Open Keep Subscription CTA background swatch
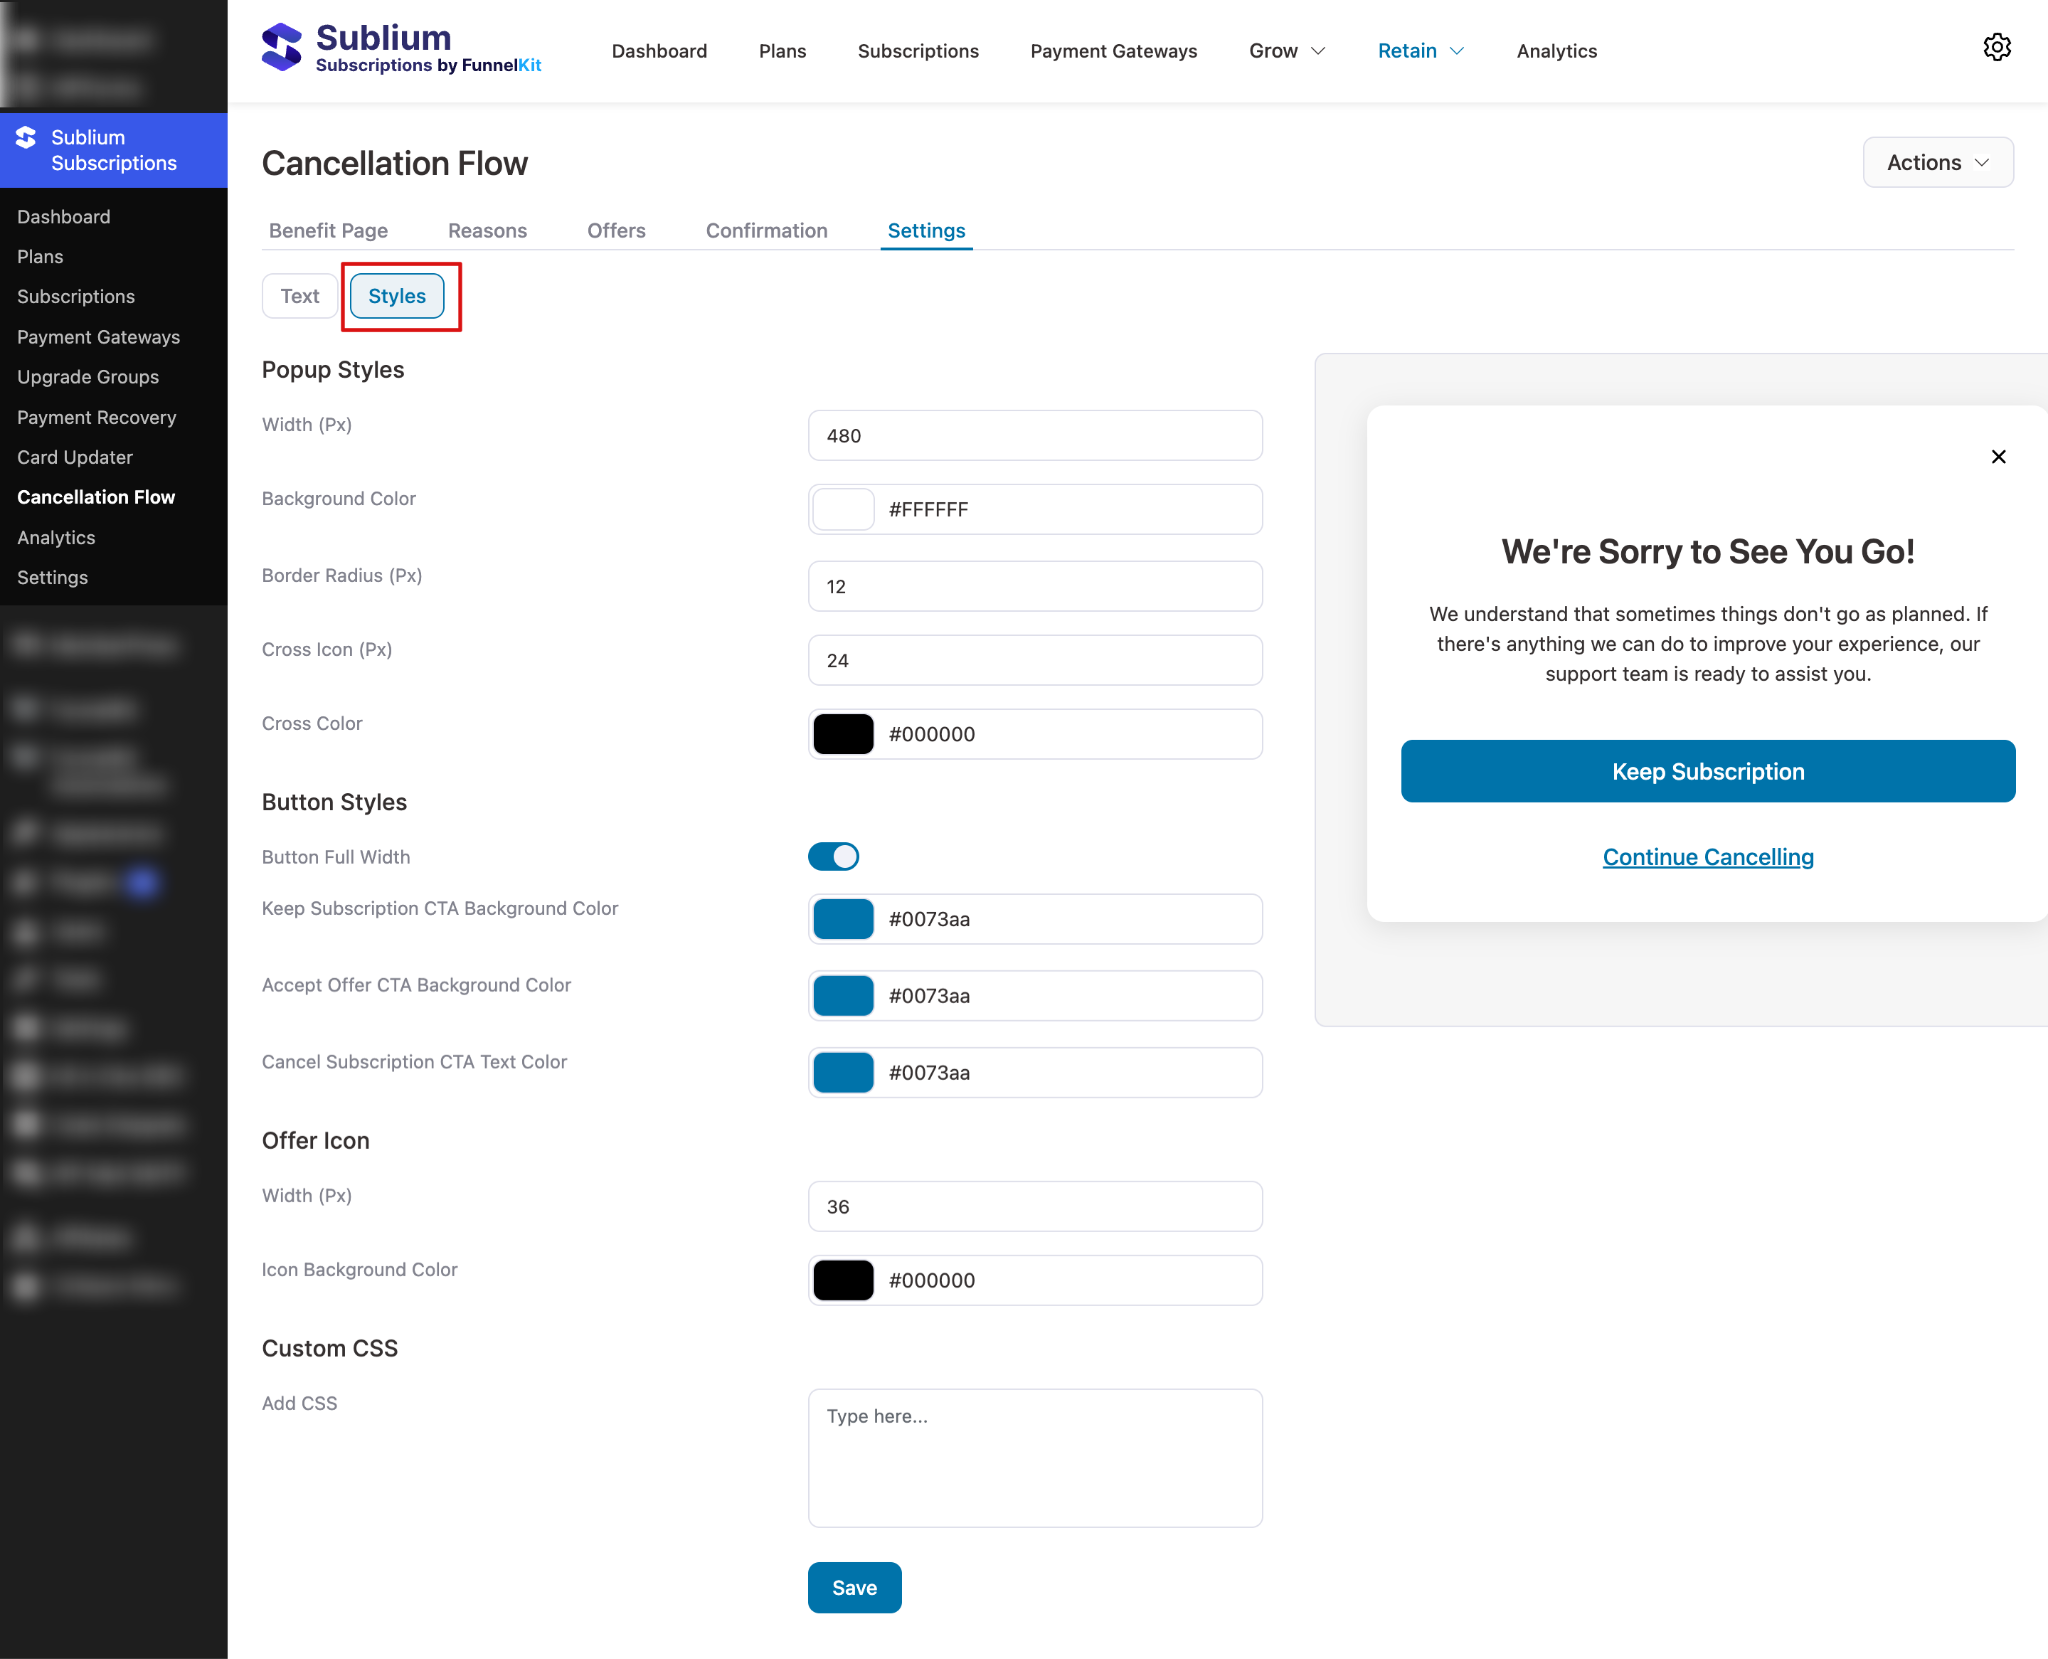Screen dimensions: 2048x1659 tap(843, 919)
